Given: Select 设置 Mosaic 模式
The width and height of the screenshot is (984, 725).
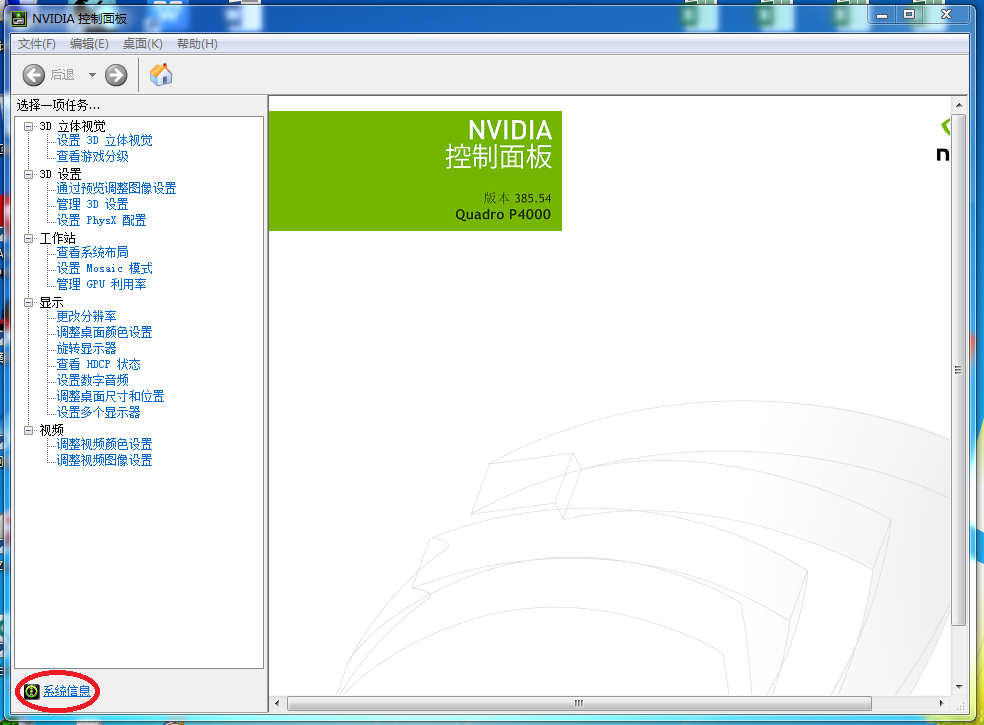Looking at the screenshot, I should 104,268.
